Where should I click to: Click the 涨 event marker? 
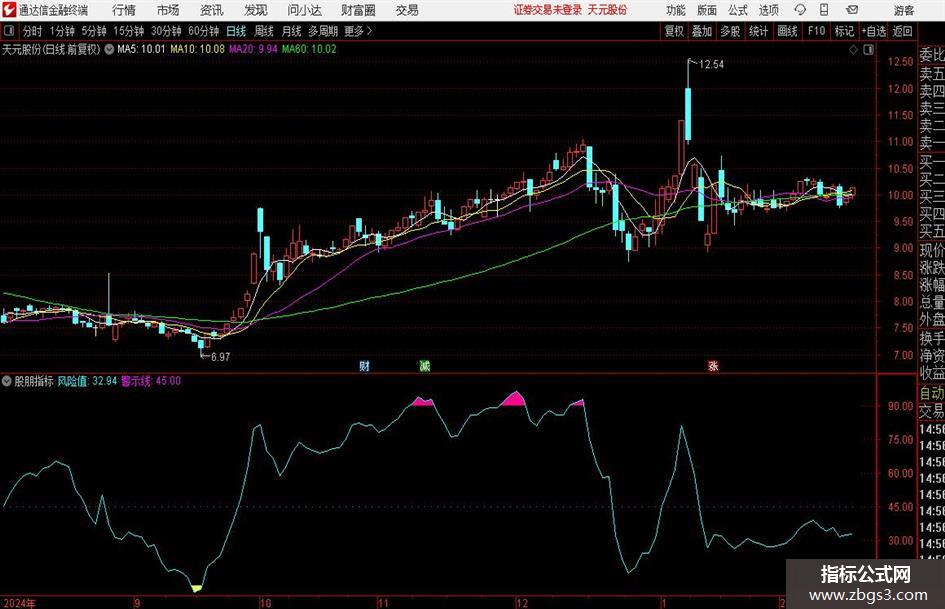pos(713,366)
